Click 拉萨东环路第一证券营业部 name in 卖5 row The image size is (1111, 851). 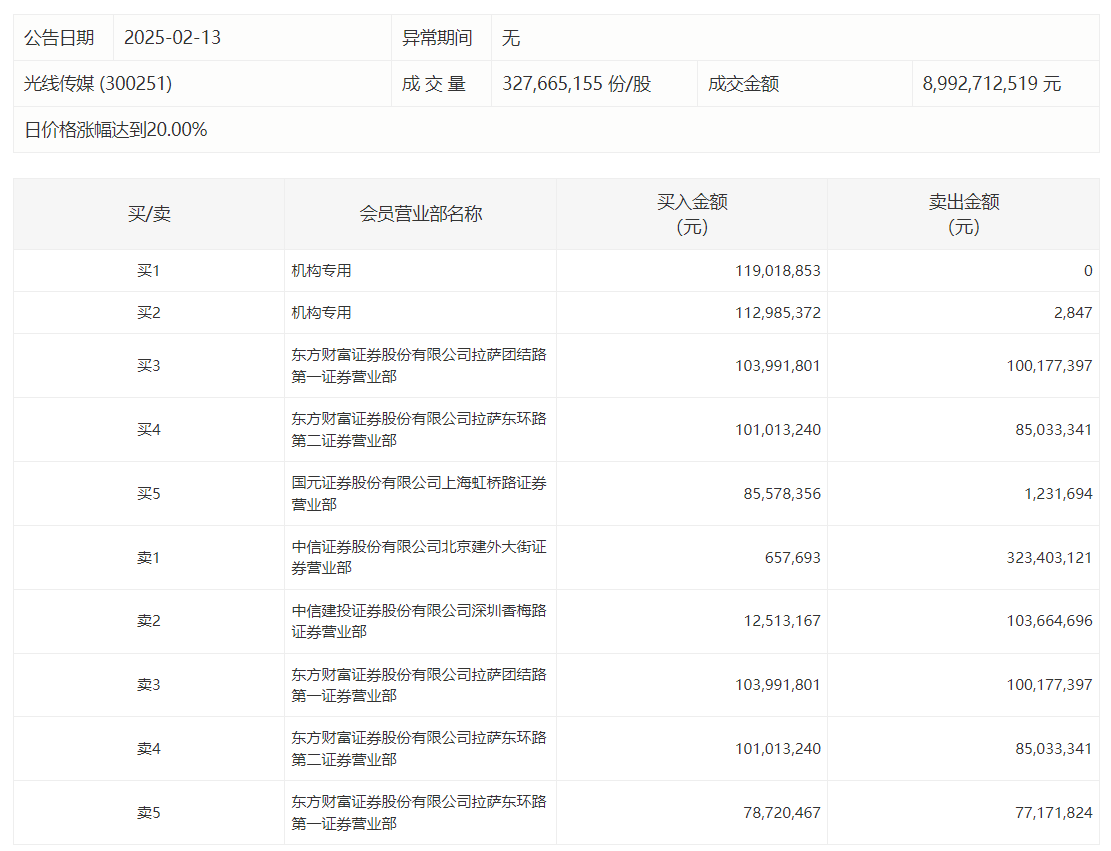419,812
